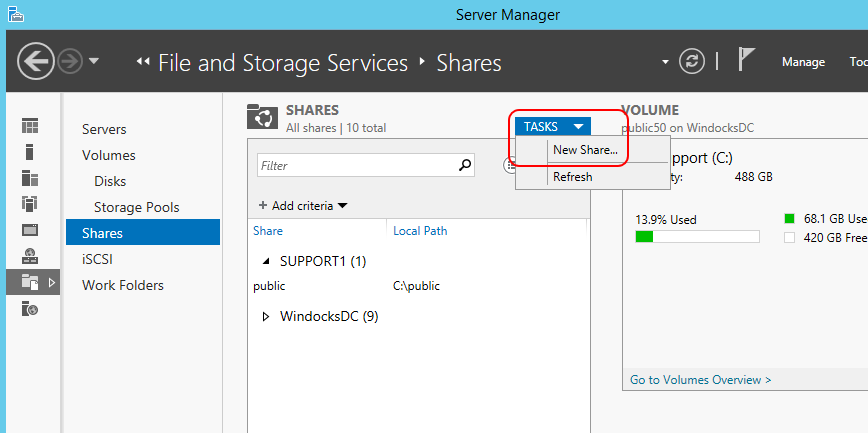Click the Filter text box
This screenshot has width=868, height=433.
[355, 166]
